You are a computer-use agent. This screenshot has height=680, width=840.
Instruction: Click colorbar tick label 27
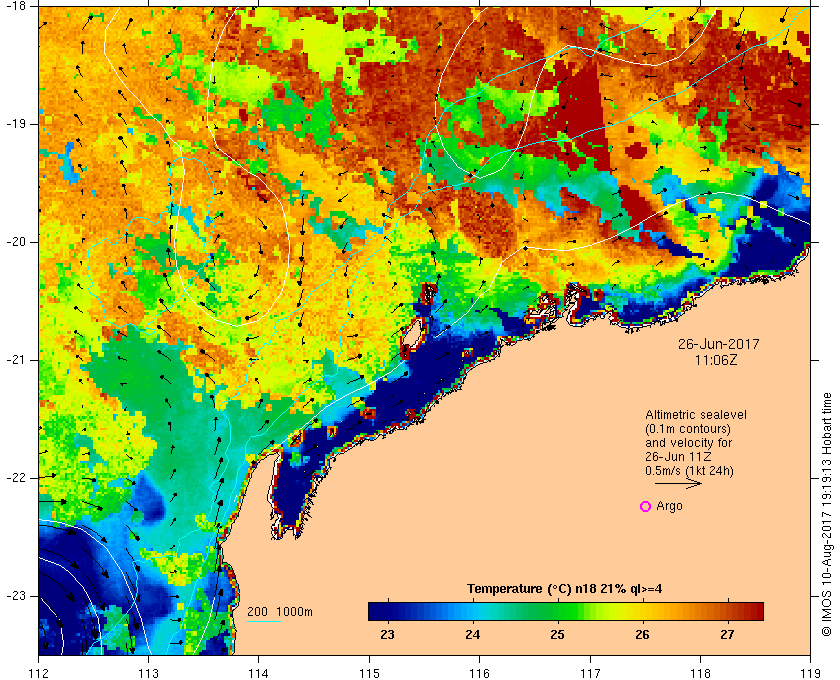pos(727,635)
